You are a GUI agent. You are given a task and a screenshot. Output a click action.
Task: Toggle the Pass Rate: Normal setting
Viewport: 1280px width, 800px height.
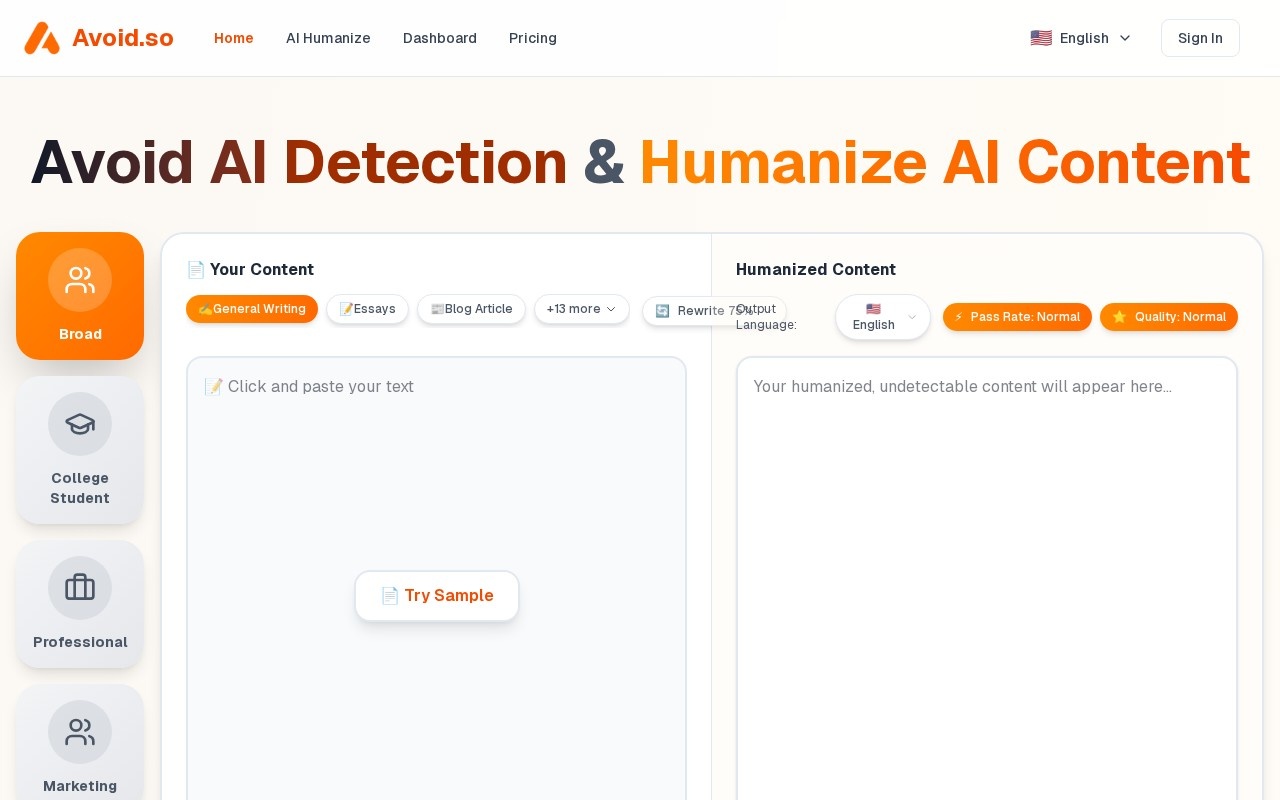(1017, 317)
